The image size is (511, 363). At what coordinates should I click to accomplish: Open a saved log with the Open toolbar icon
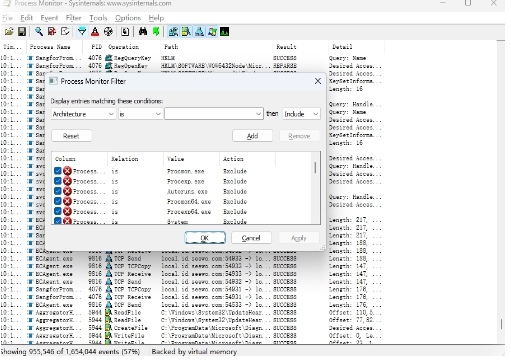coord(9,32)
